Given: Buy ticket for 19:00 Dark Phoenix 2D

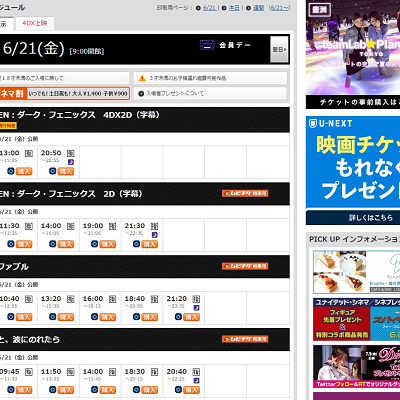Looking at the screenshot, I should coord(108,244).
